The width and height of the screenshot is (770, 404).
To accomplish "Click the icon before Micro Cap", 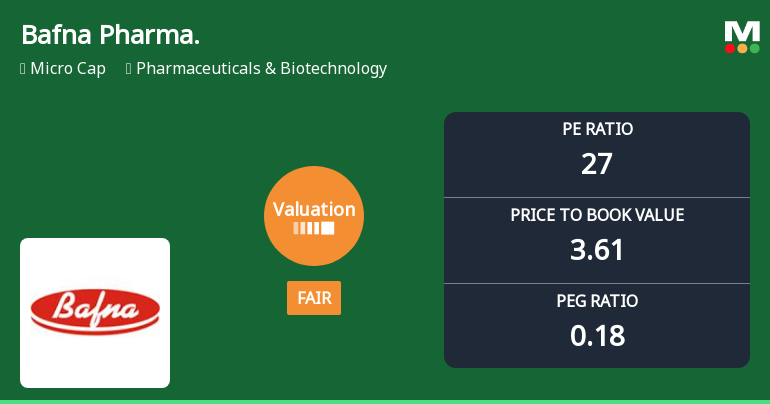I will [23, 69].
